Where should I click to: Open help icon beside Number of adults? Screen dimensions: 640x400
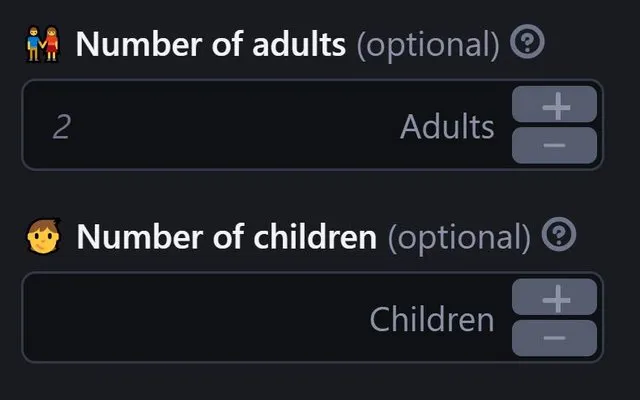527,42
